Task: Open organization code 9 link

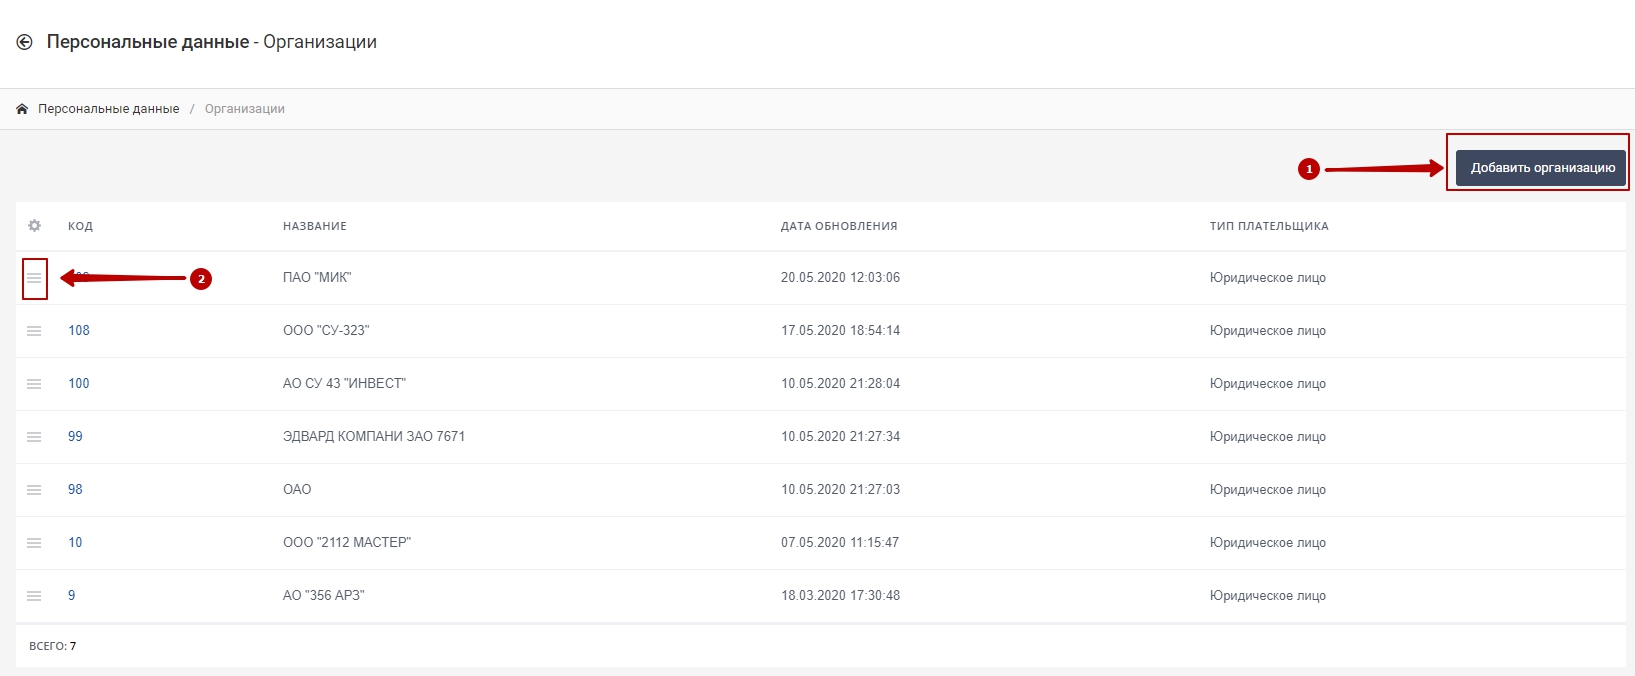Action: coord(71,596)
